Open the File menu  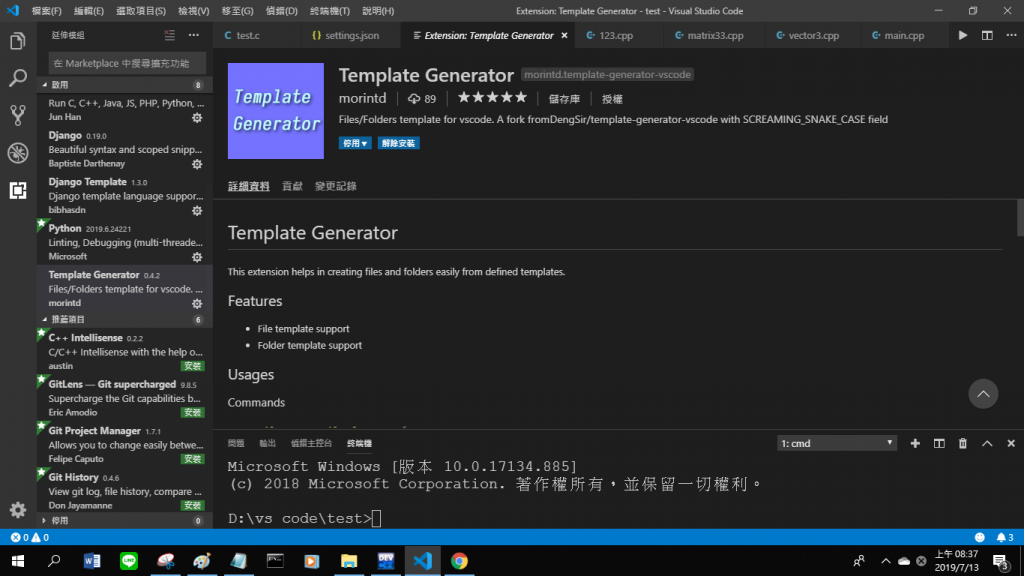click(x=46, y=11)
